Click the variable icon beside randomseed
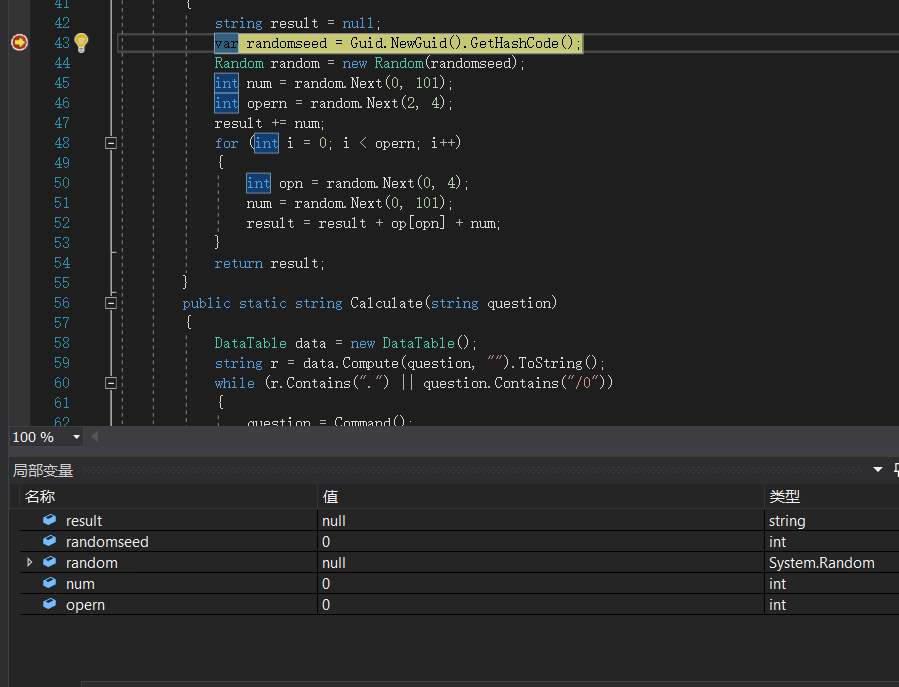The image size is (899, 687). [x=49, y=541]
